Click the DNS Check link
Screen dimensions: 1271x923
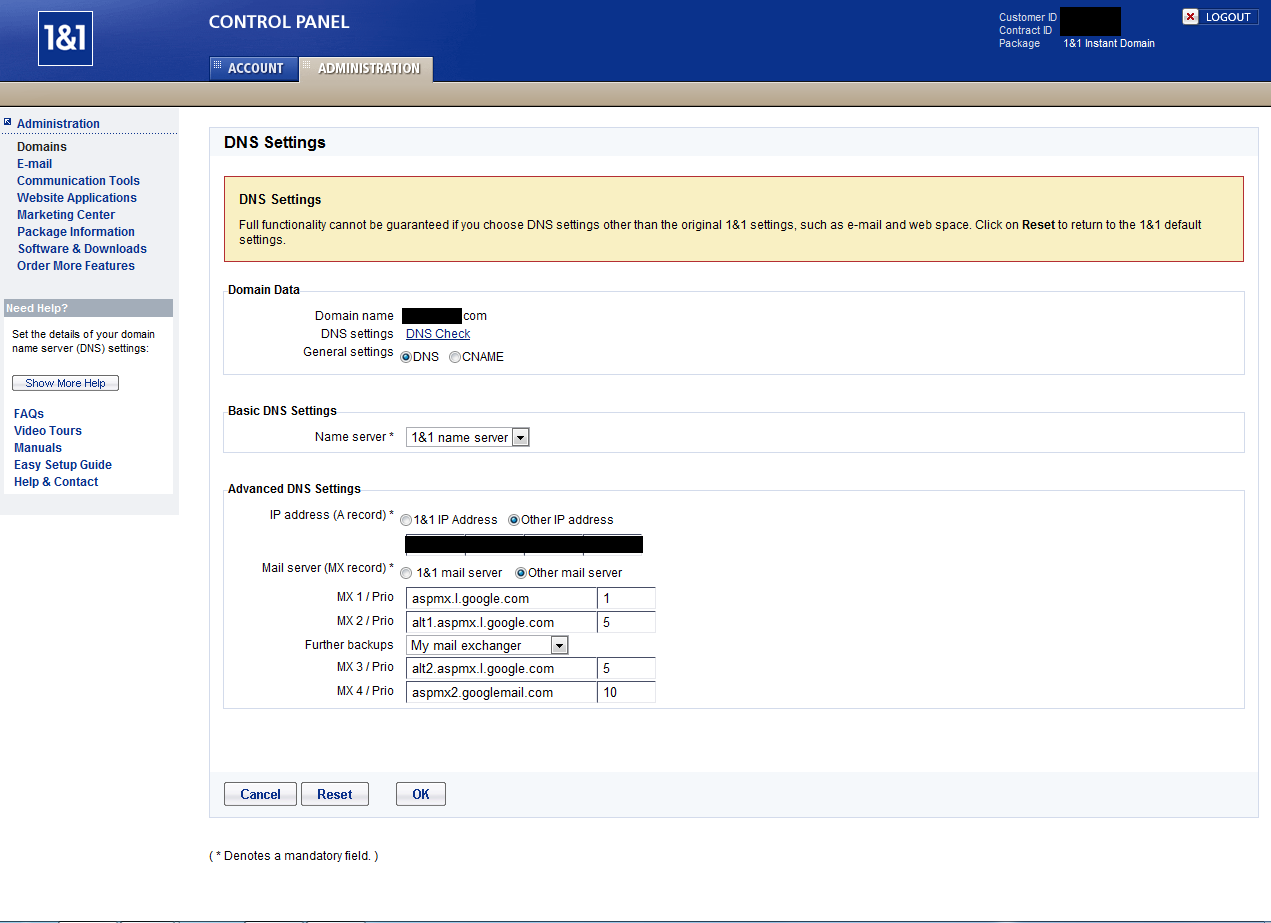coord(438,334)
